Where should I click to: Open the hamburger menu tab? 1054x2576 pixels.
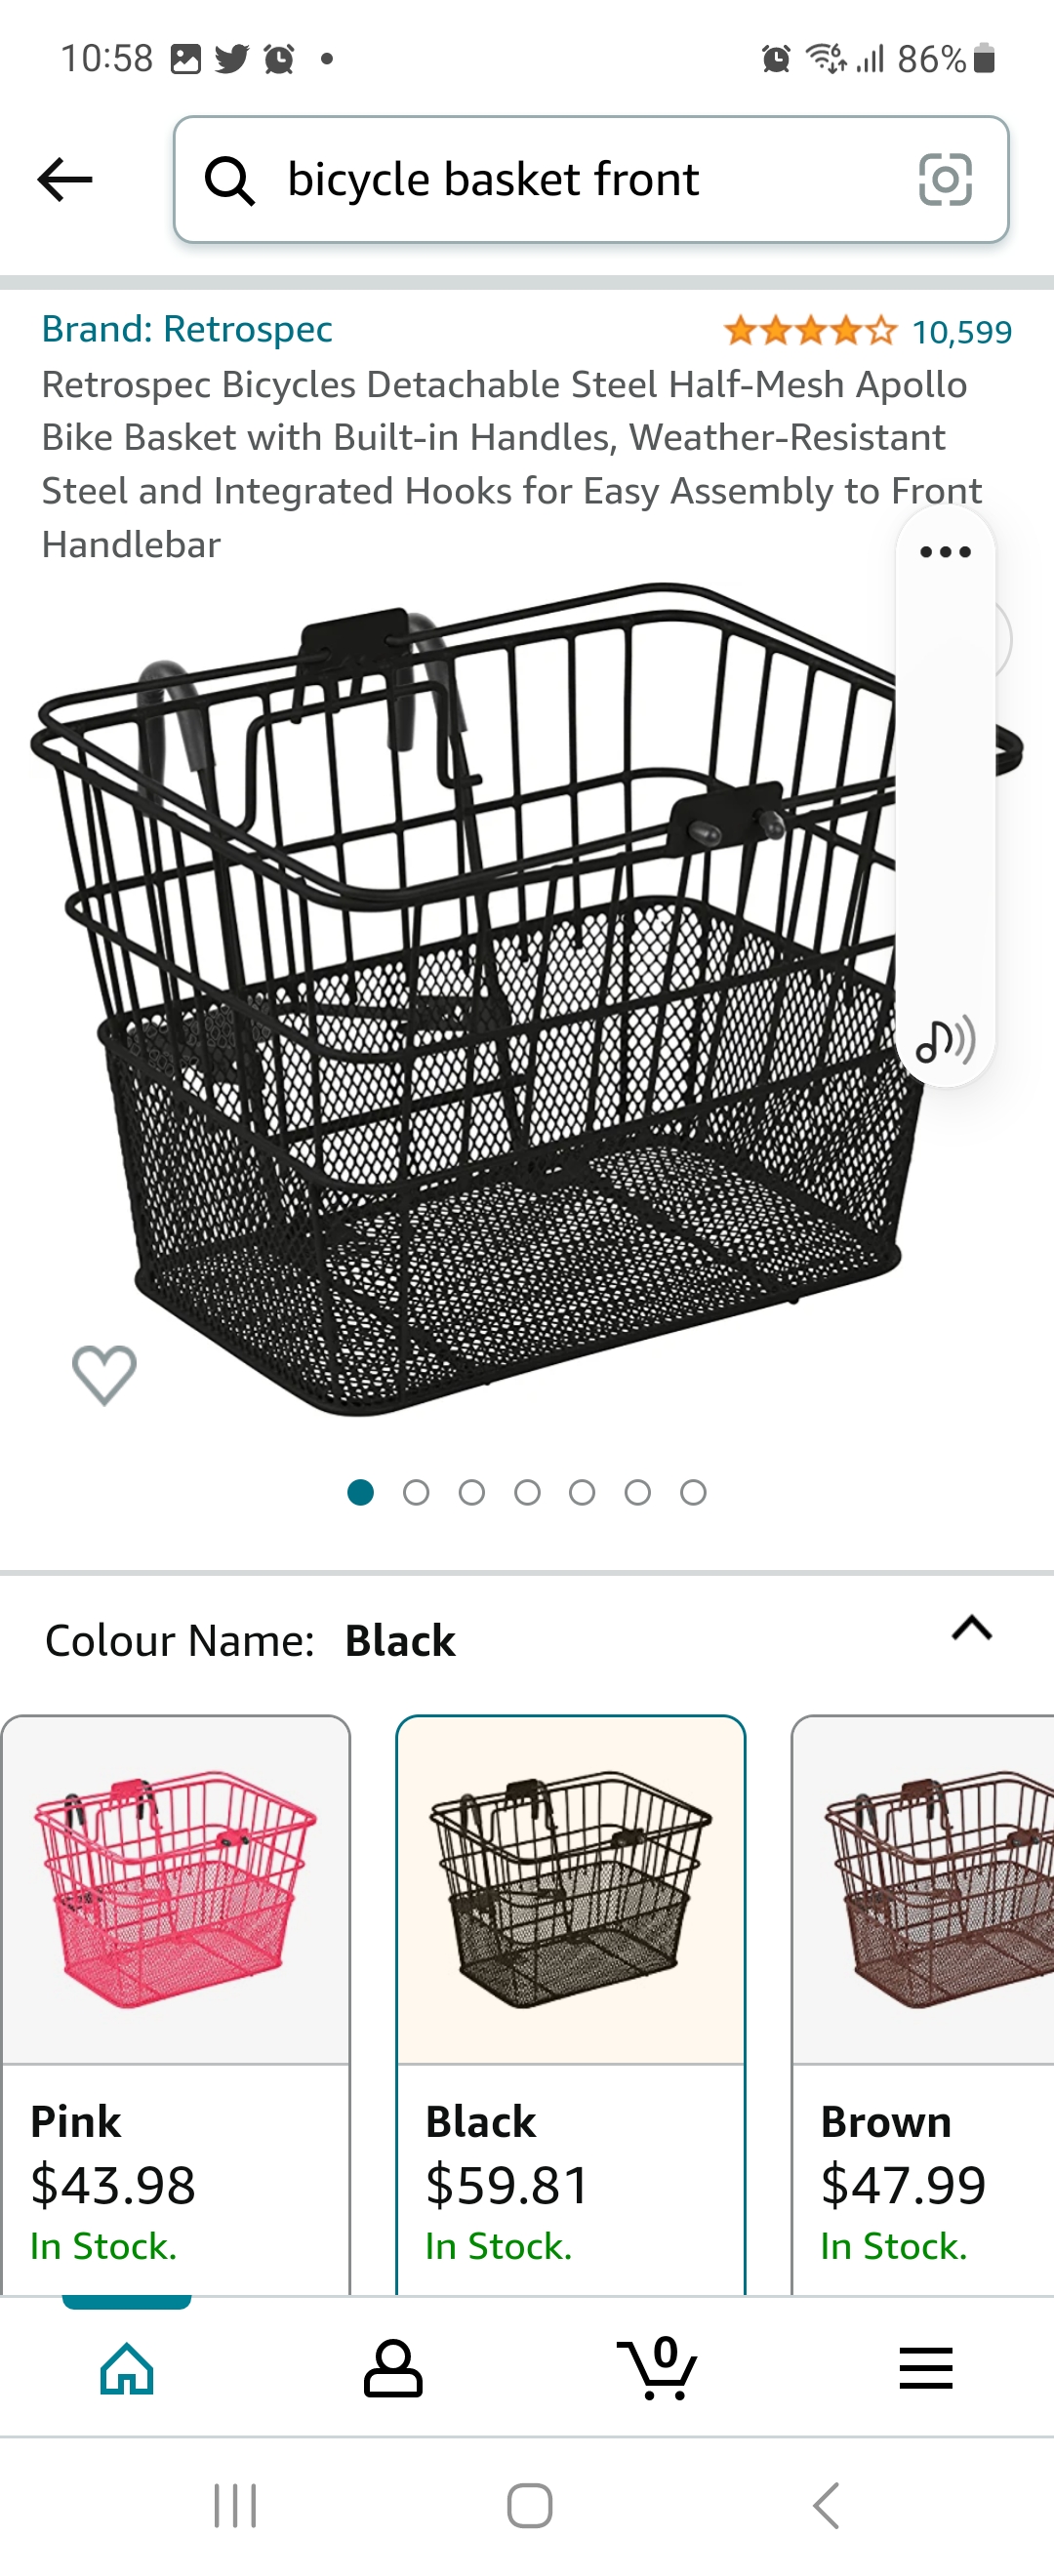pyautogui.click(x=926, y=2368)
